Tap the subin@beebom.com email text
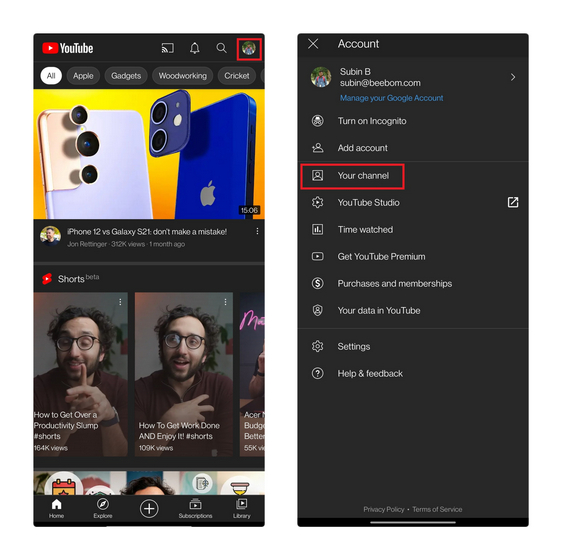 tap(380, 83)
